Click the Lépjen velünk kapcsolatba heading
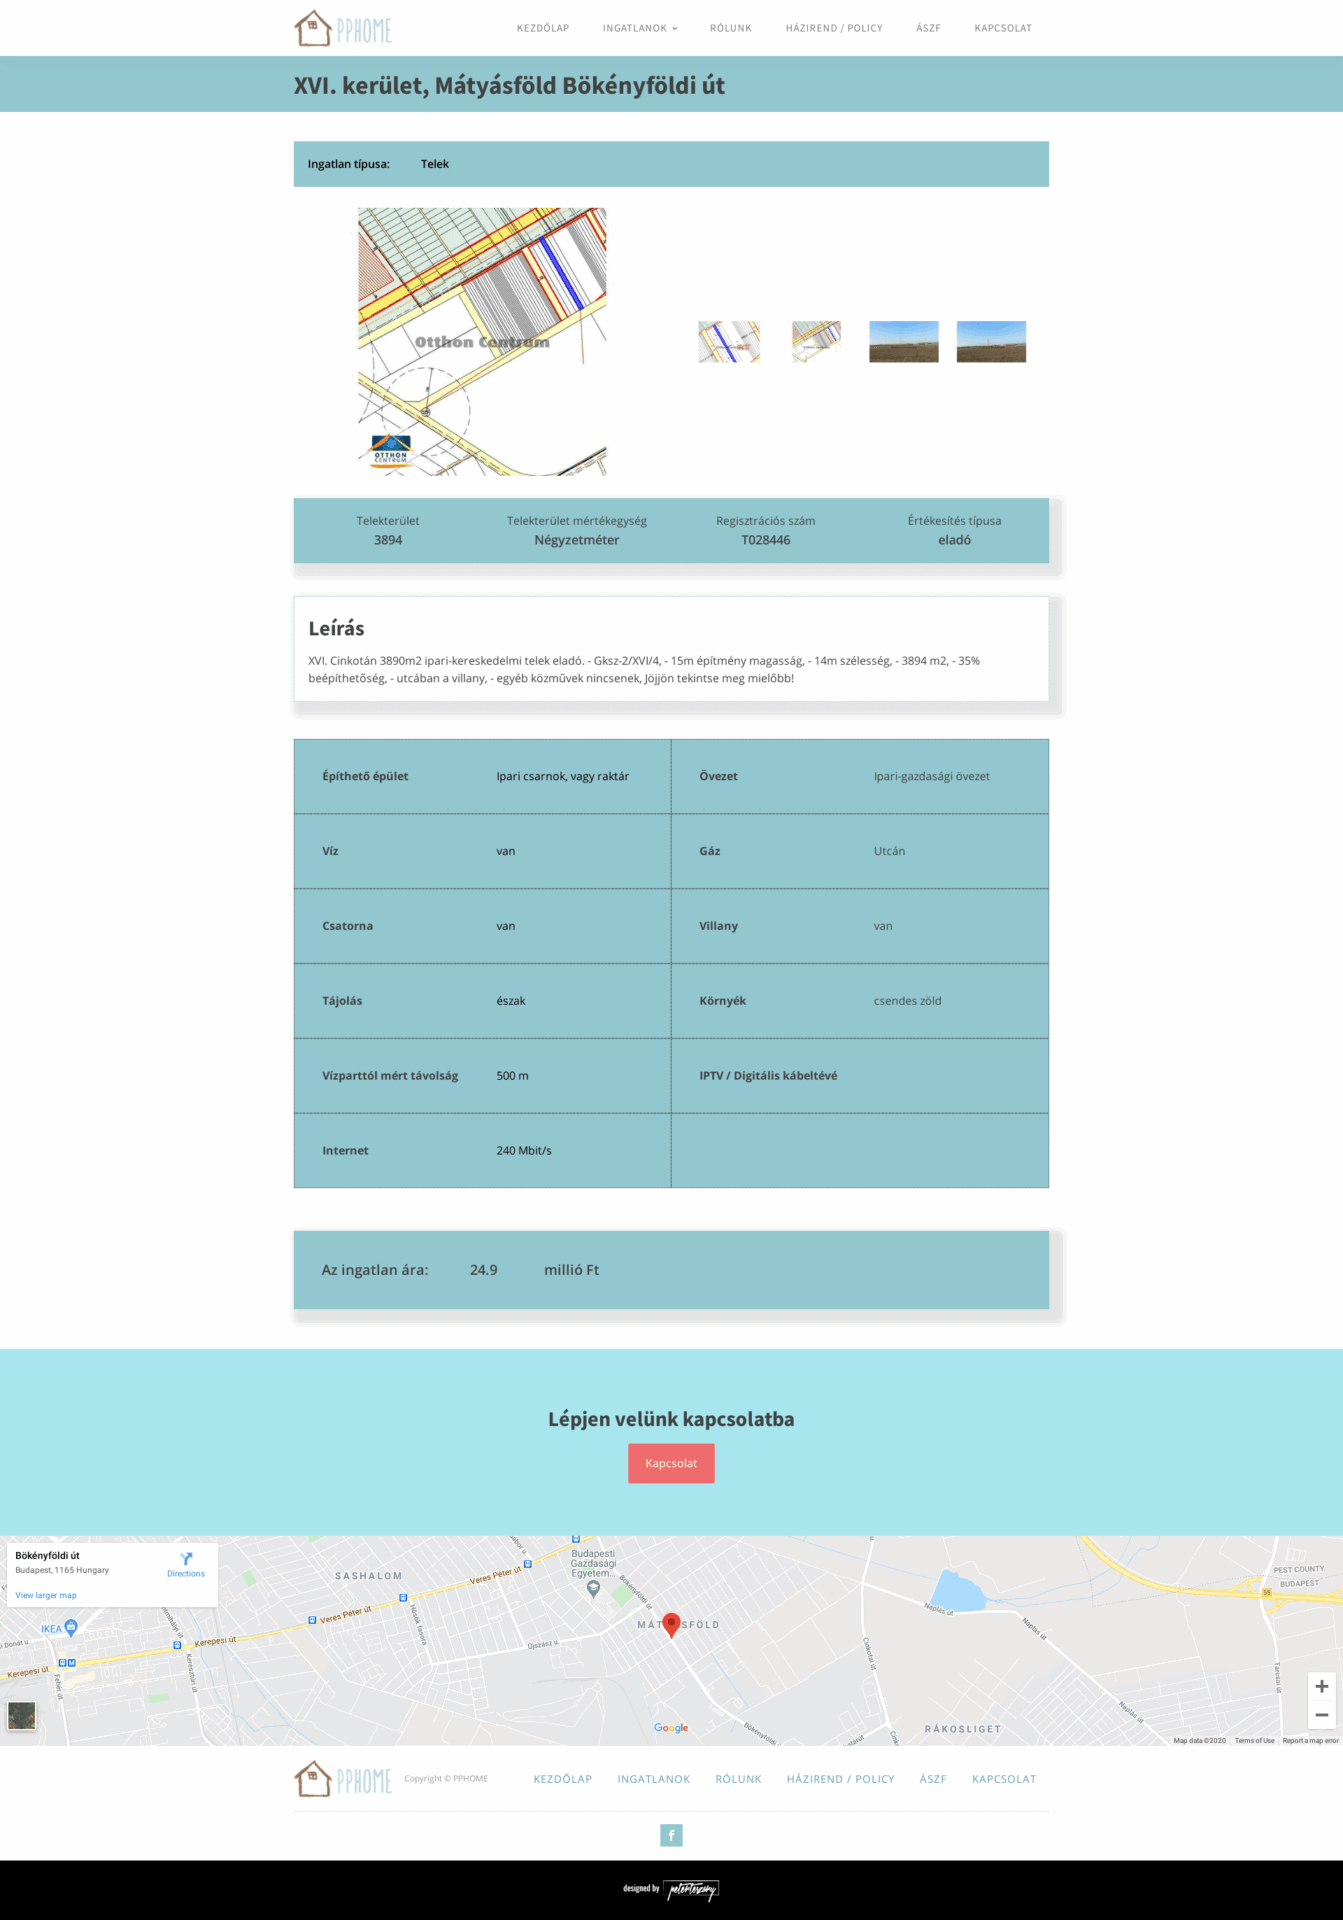The image size is (1343, 1920). [x=671, y=1419]
